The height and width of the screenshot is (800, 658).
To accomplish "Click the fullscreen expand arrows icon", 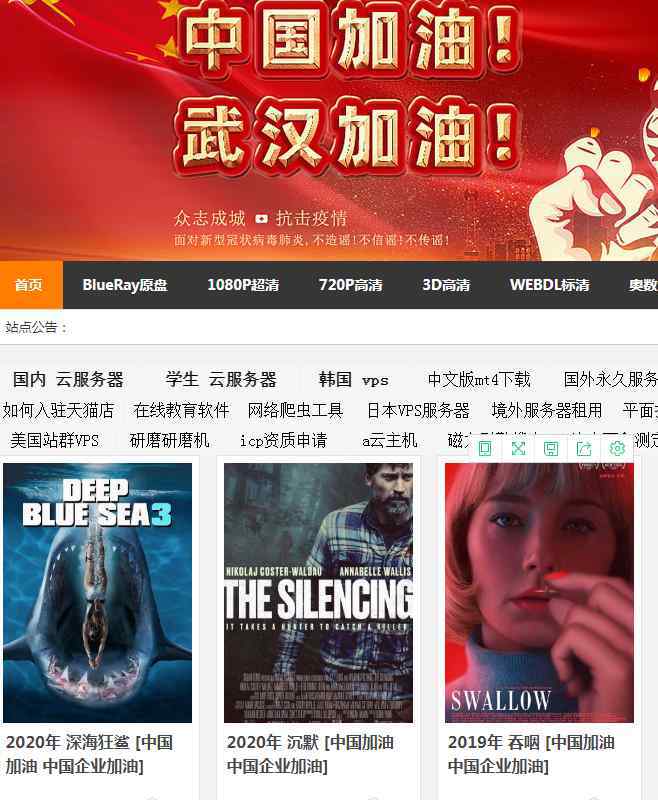I will tap(518, 448).
